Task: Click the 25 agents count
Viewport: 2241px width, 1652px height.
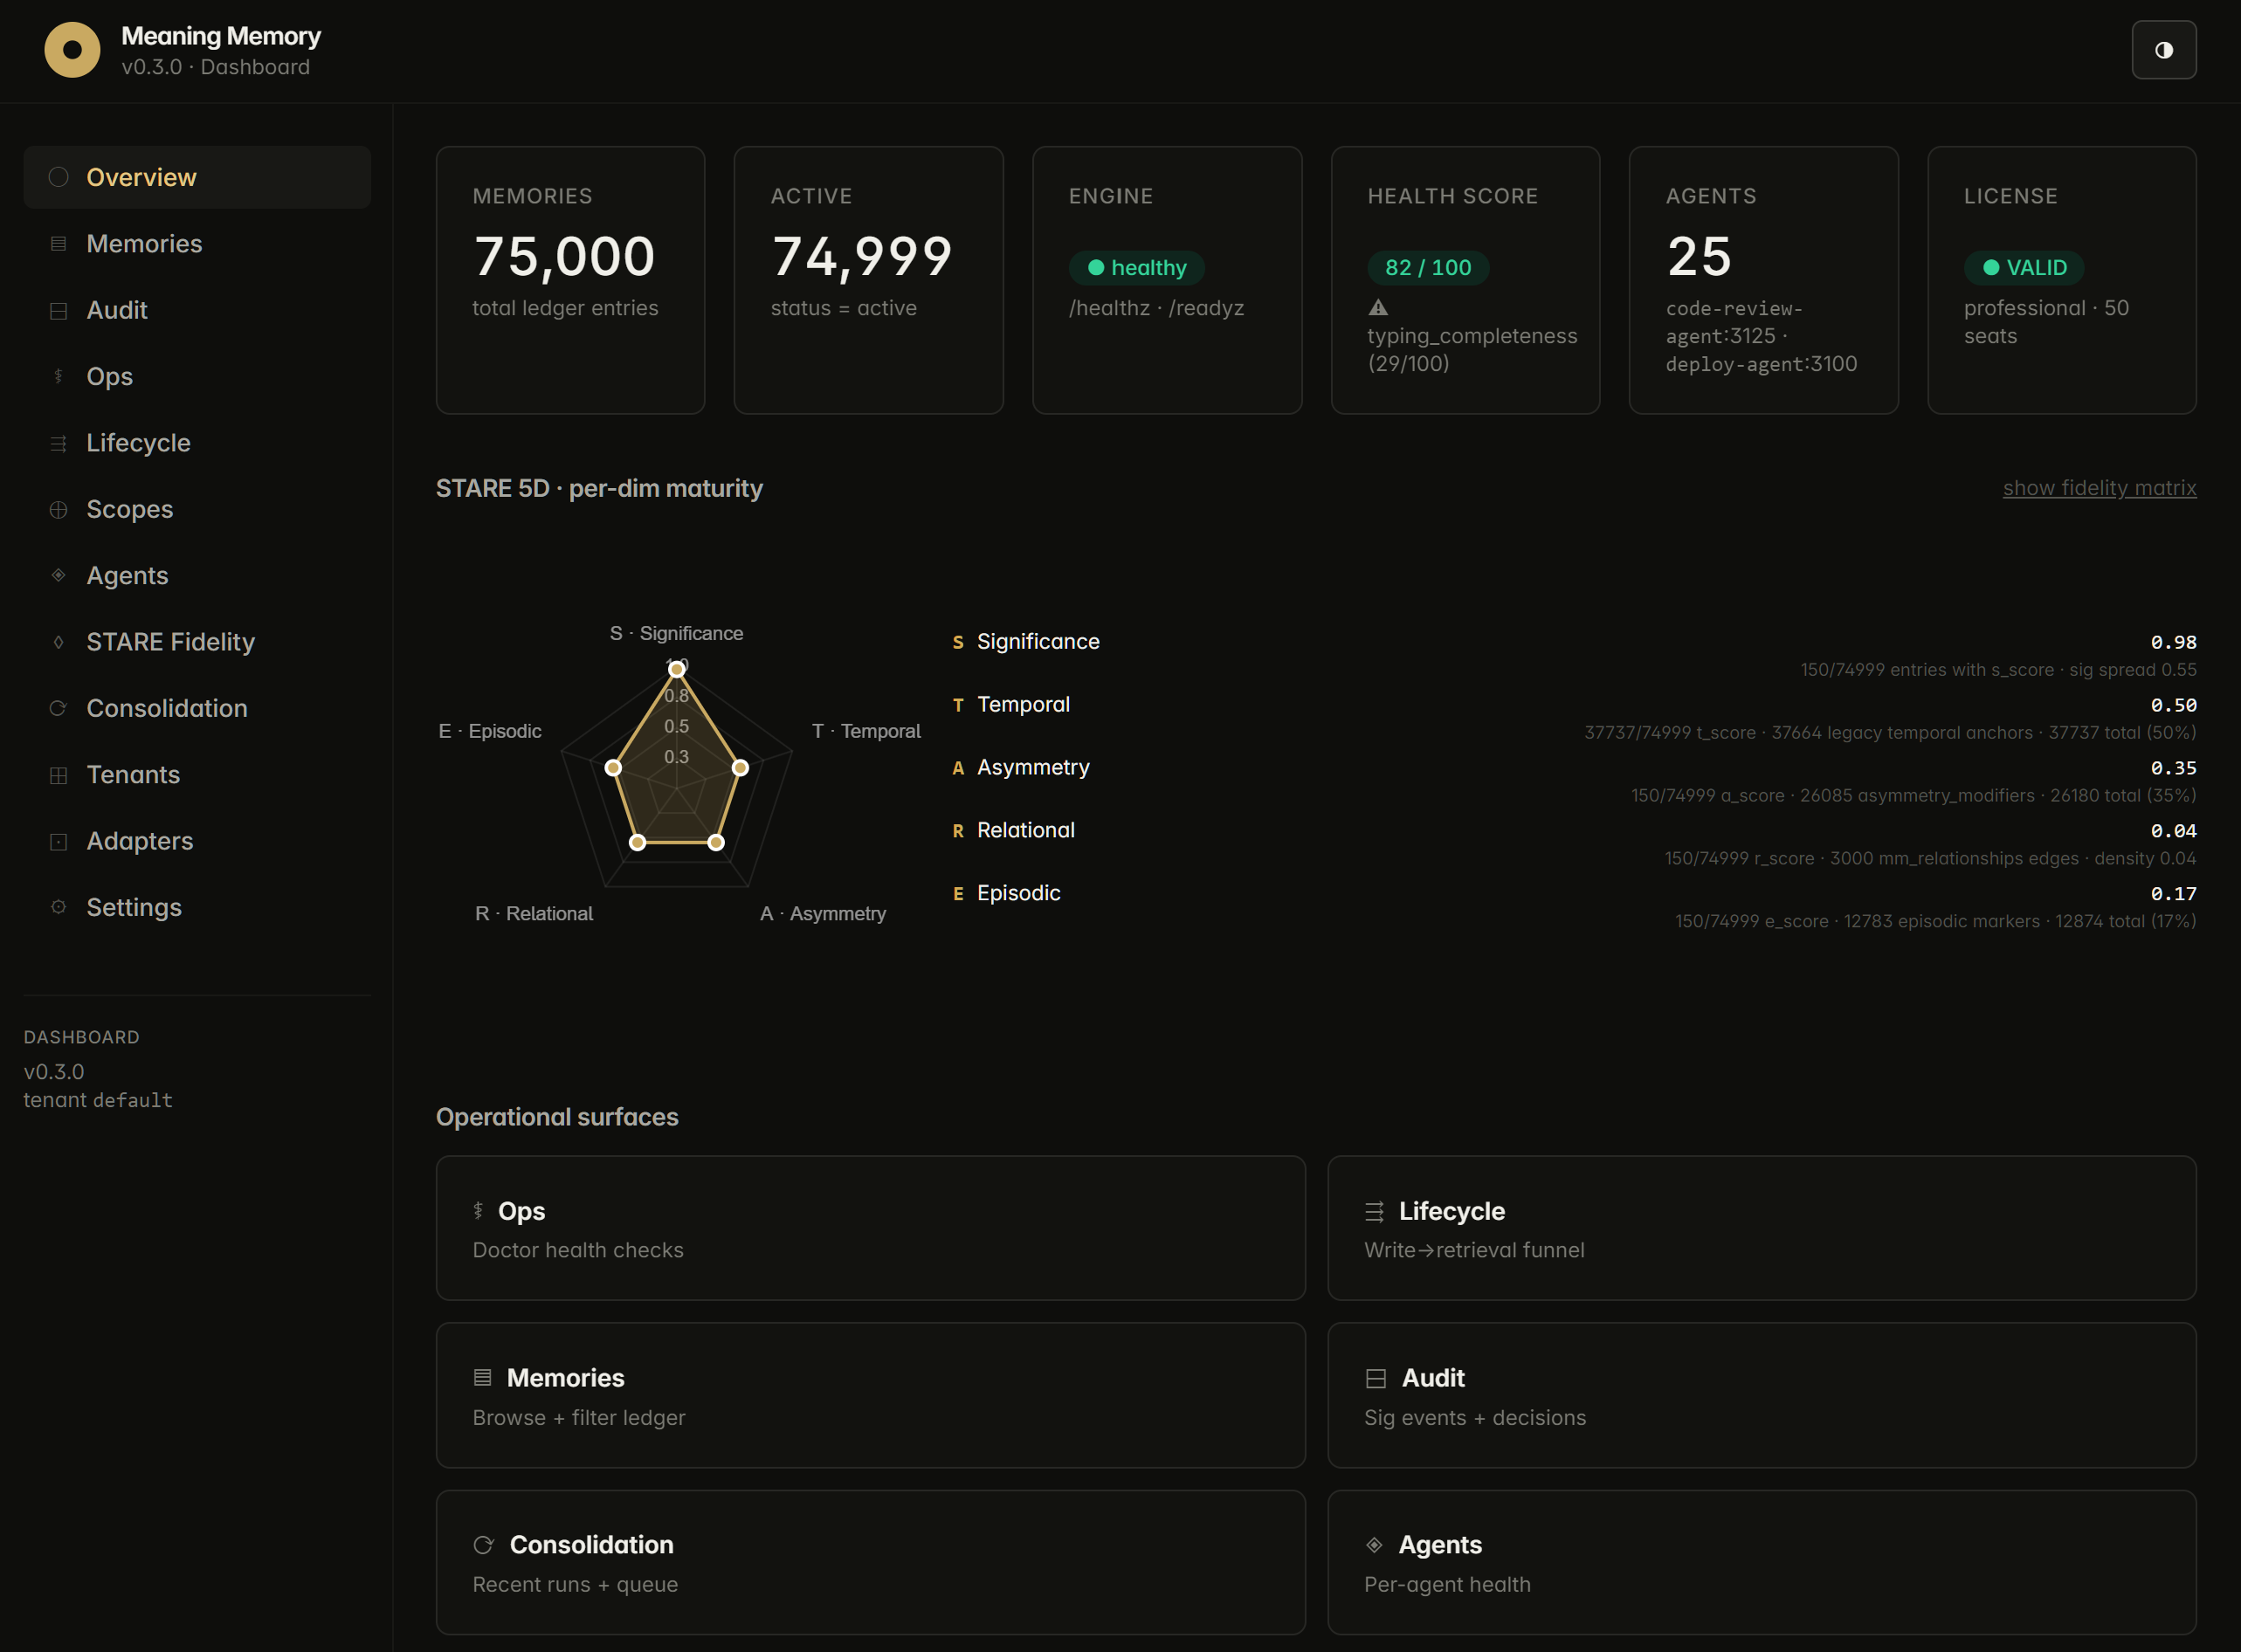Action: [1698, 257]
